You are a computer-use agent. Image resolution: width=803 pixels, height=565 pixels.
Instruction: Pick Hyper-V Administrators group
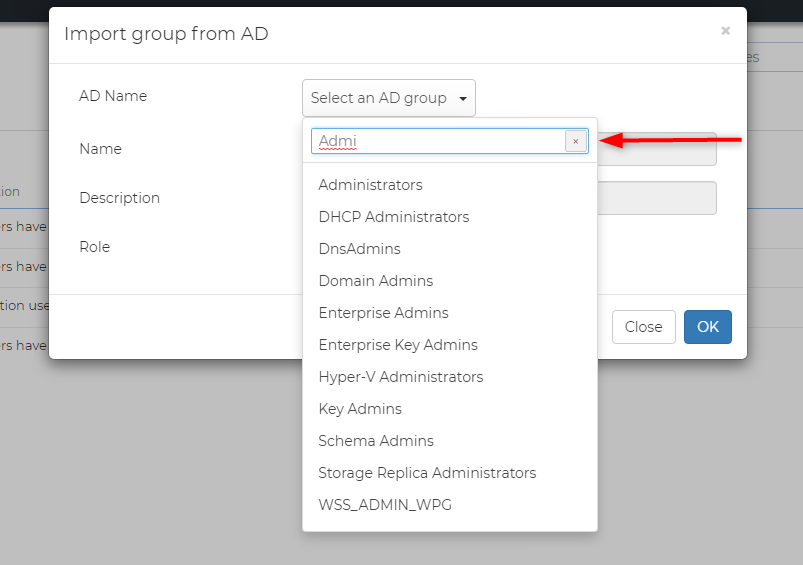[400, 377]
